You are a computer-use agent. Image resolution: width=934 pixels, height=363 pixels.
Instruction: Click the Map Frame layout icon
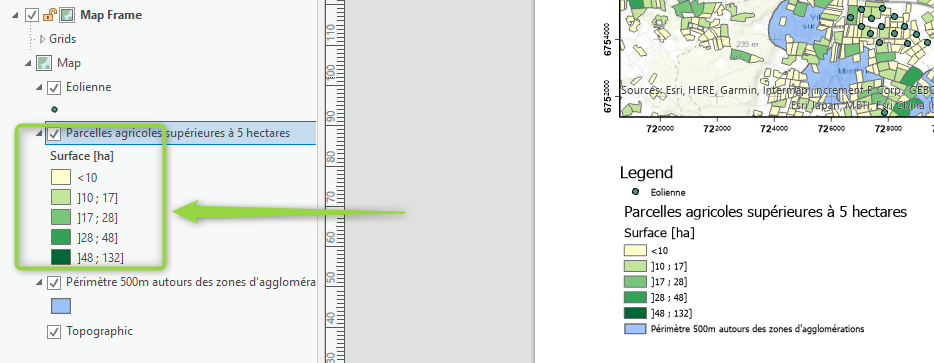click(x=67, y=15)
